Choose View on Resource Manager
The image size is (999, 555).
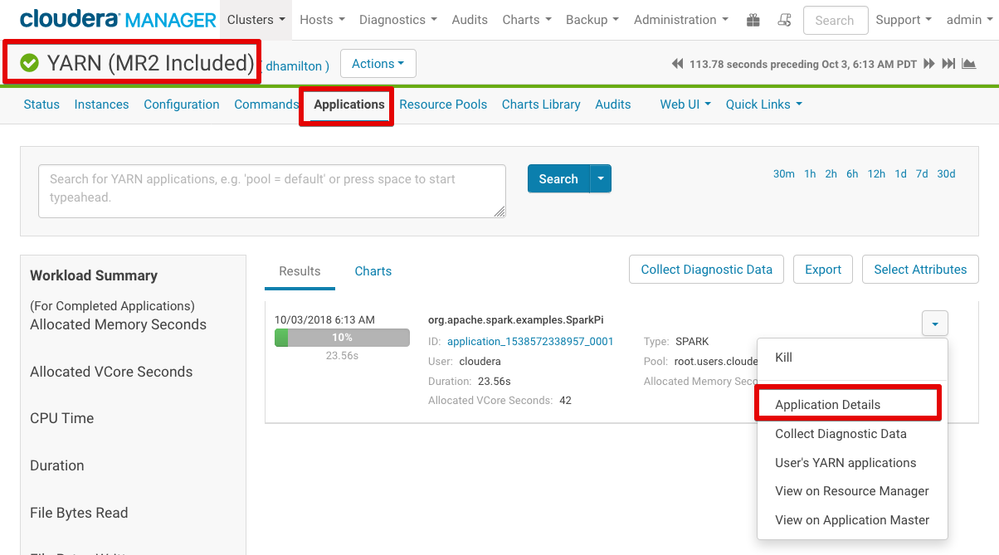tap(852, 491)
